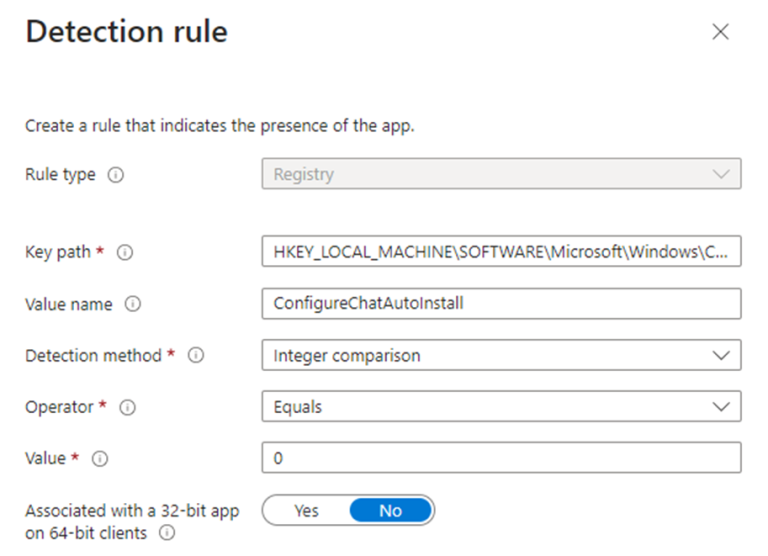Click info icon beside Value label
Viewport: 768px width, 556px height.
click(x=99, y=459)
